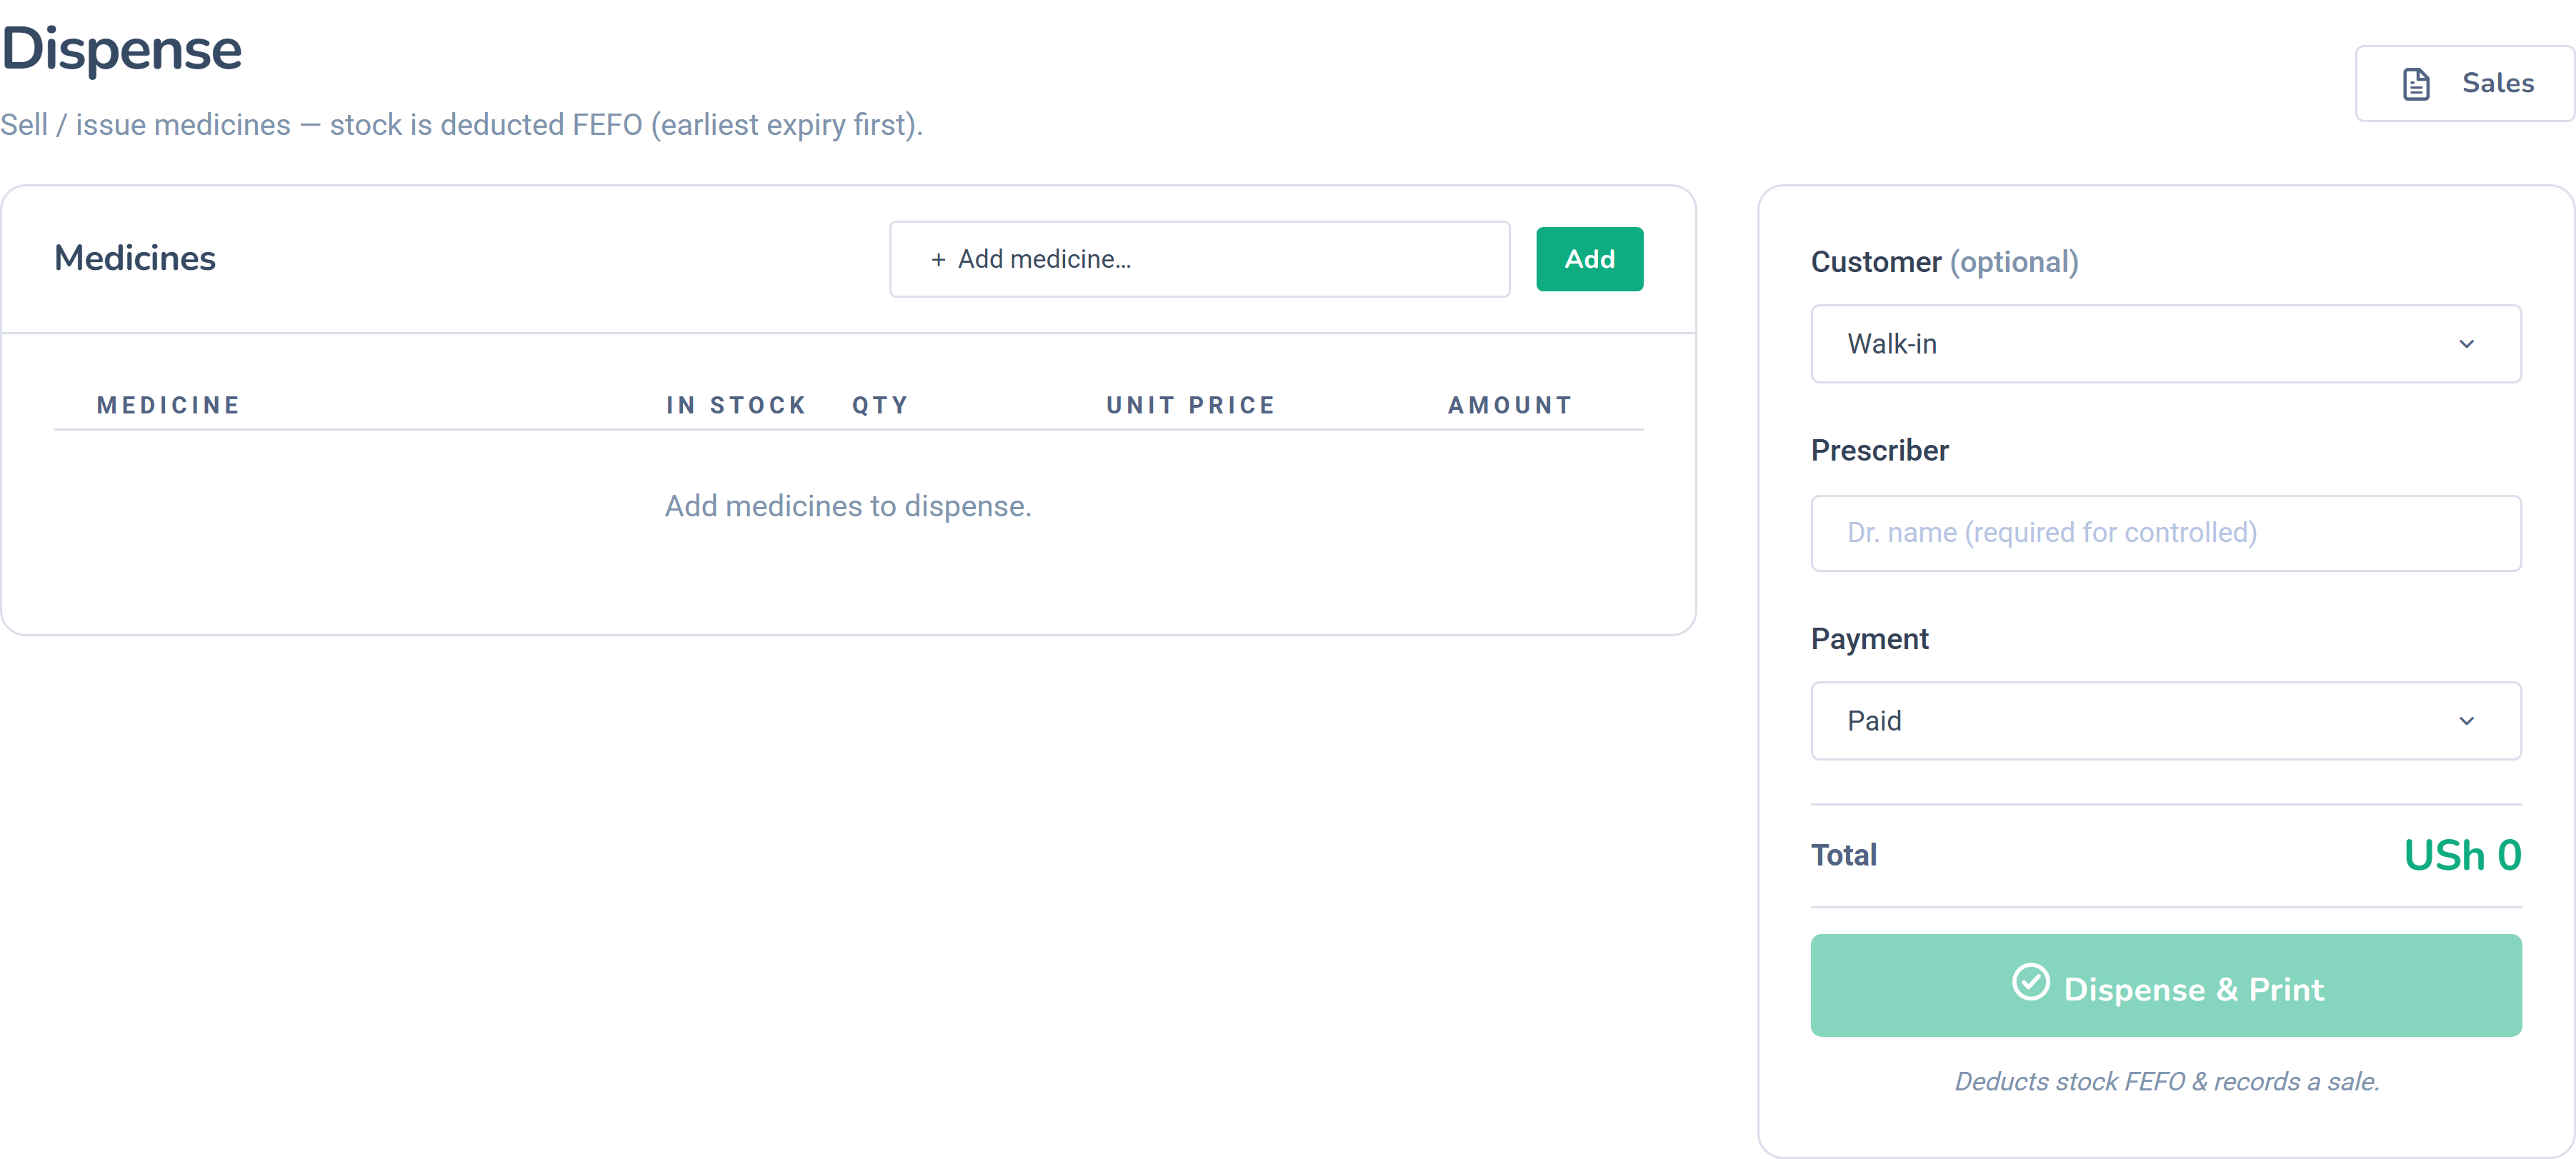The width and height of the screenshot is (2576, 1159).
Task: Click the USh 0 total value
Action: 2462,856
